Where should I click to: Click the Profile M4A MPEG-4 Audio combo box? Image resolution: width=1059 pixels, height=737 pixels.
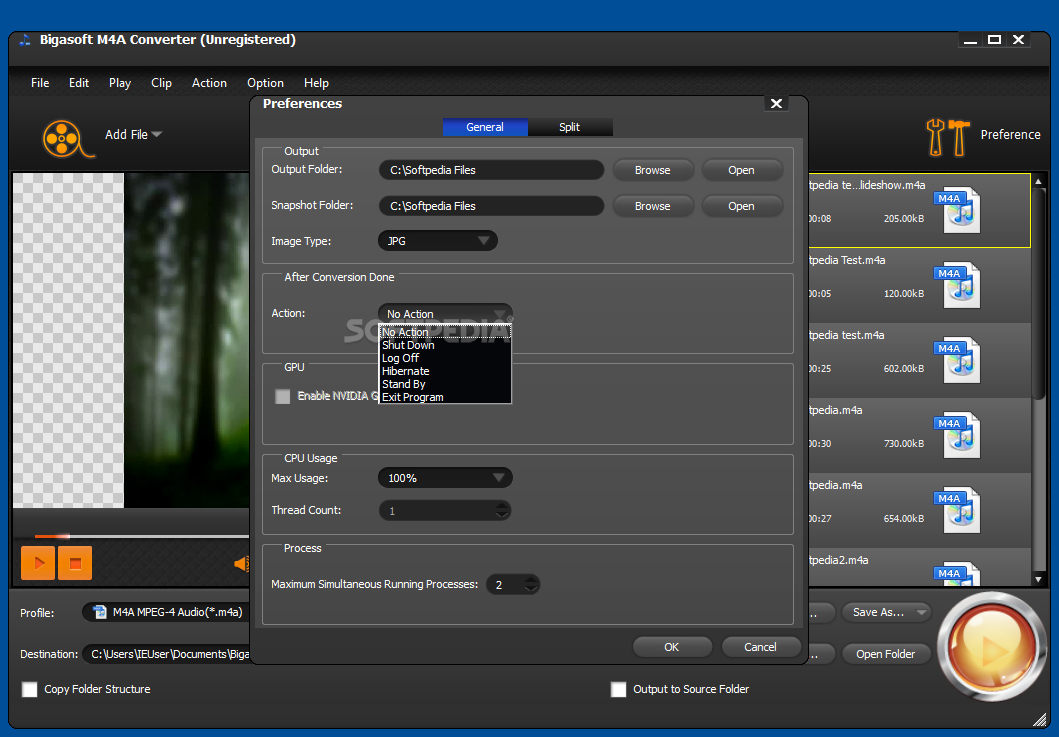pos(165,612)
